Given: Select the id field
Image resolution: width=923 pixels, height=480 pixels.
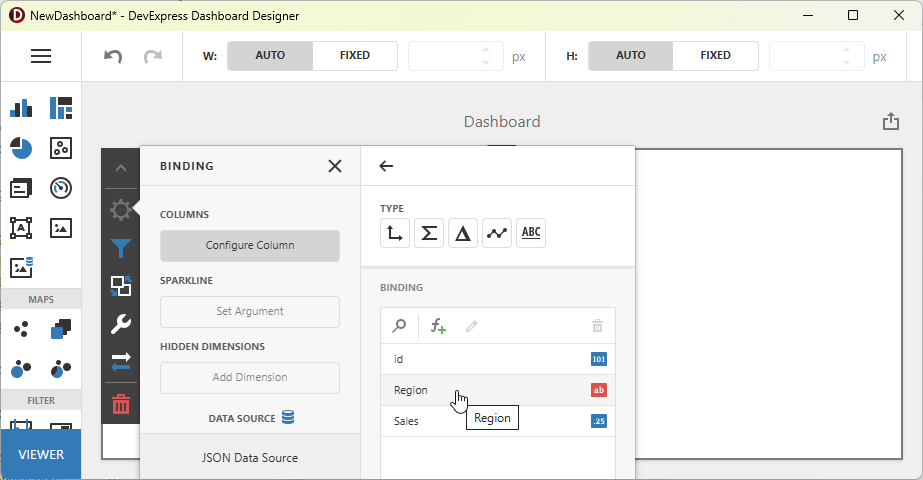Looking at the screenshot, I should tap(497, 359).
